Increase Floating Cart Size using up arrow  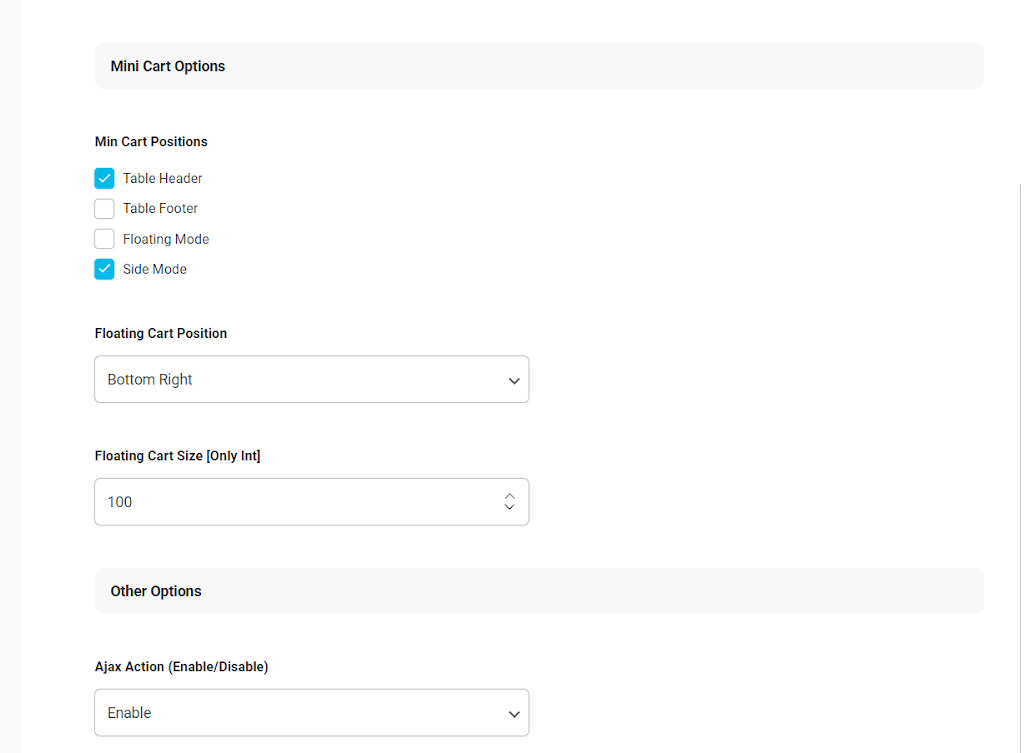click(x=510, y=496)
